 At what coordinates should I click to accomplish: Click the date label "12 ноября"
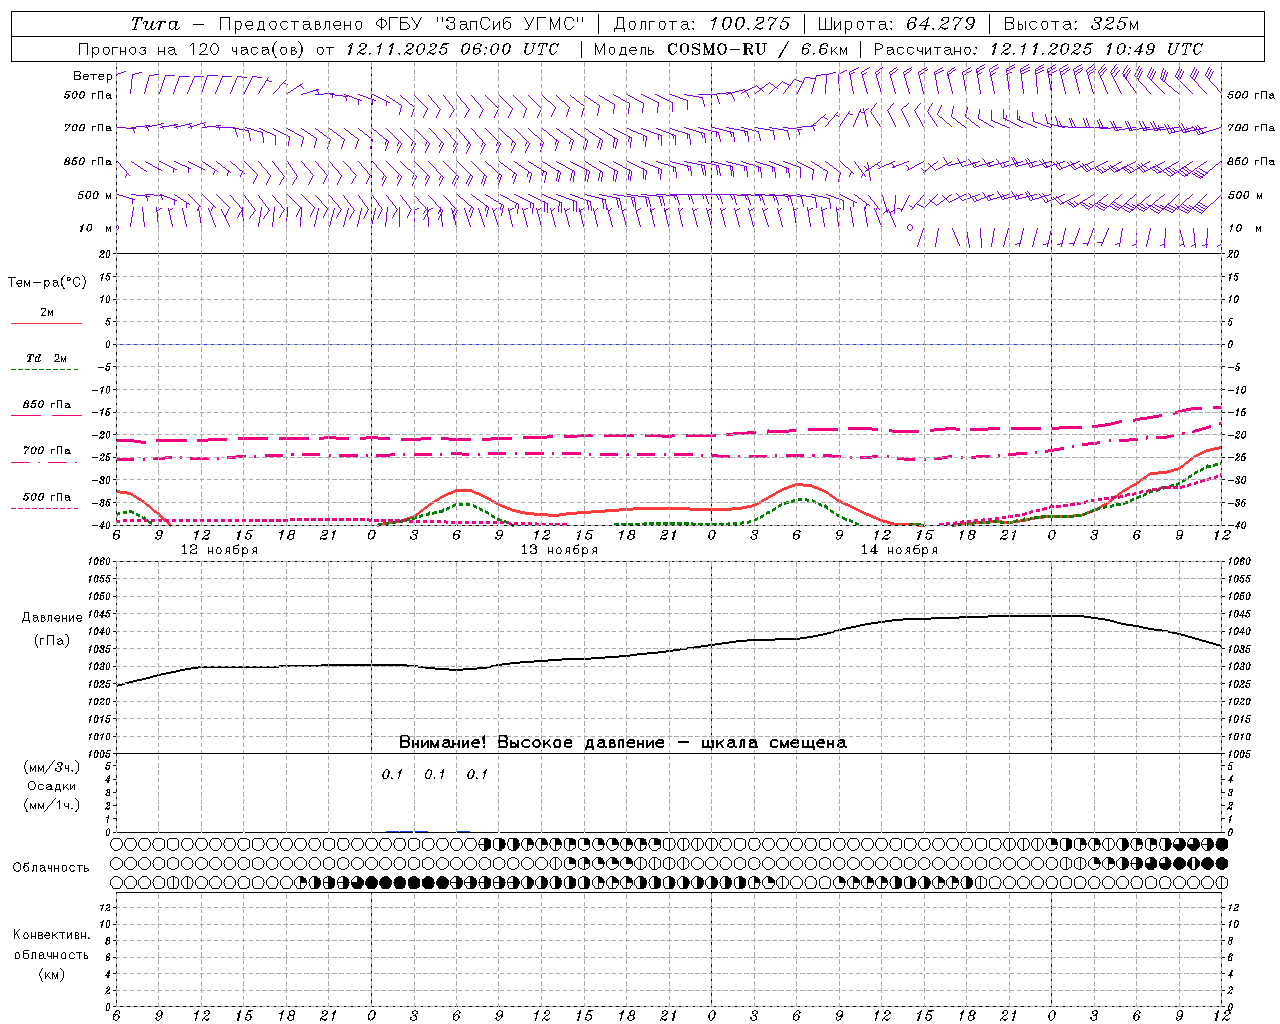point(219,550)
